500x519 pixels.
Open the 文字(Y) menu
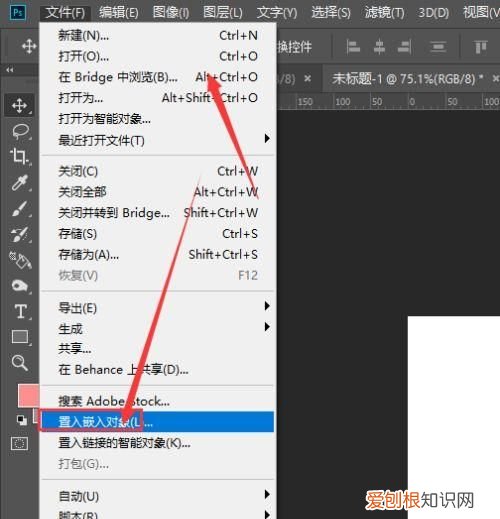[x=277, y=13]
